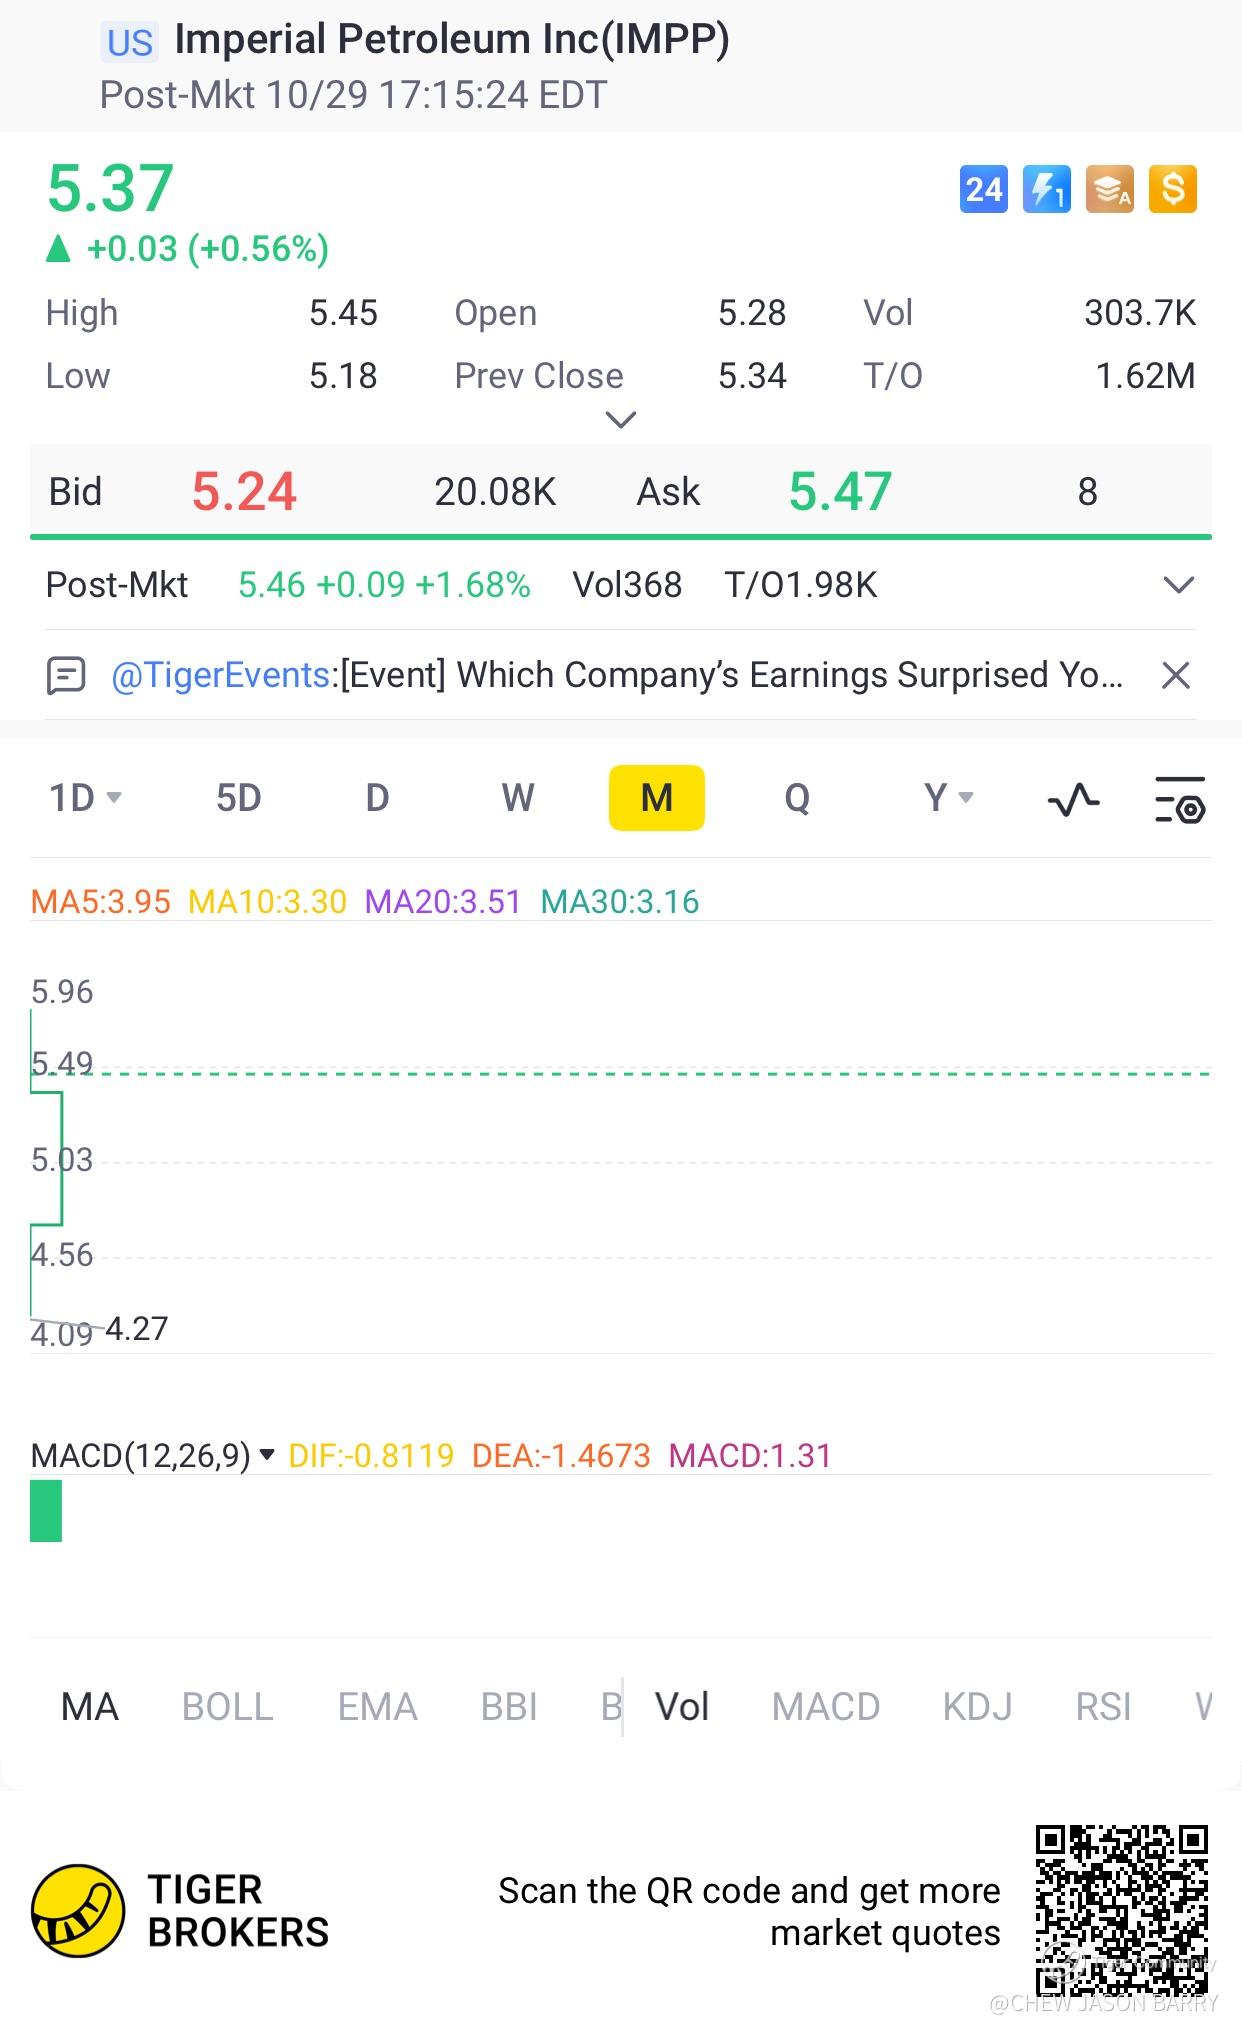The height and width of the screenshot is (2031, 1242).
Task: Switch chart to 5D period
Action: click(x=239, y=798)
